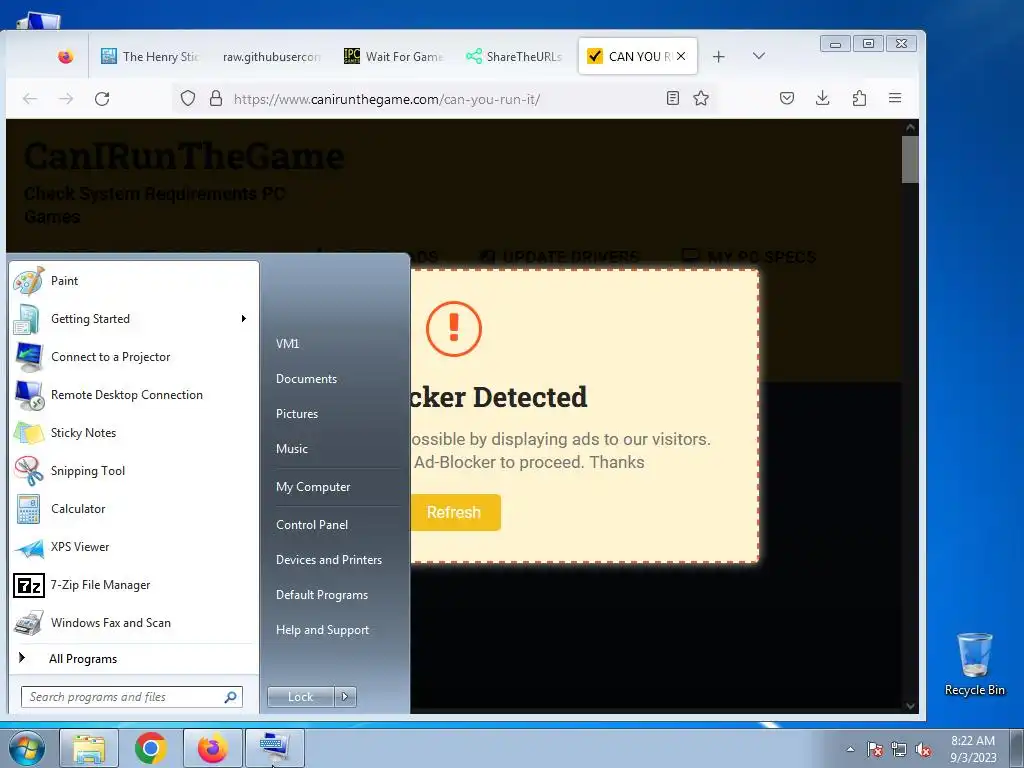Image resolution: width=1024 pixels, height=768 pixels.
Task: Open a new Firefox tab
Action: click(718, 57)
